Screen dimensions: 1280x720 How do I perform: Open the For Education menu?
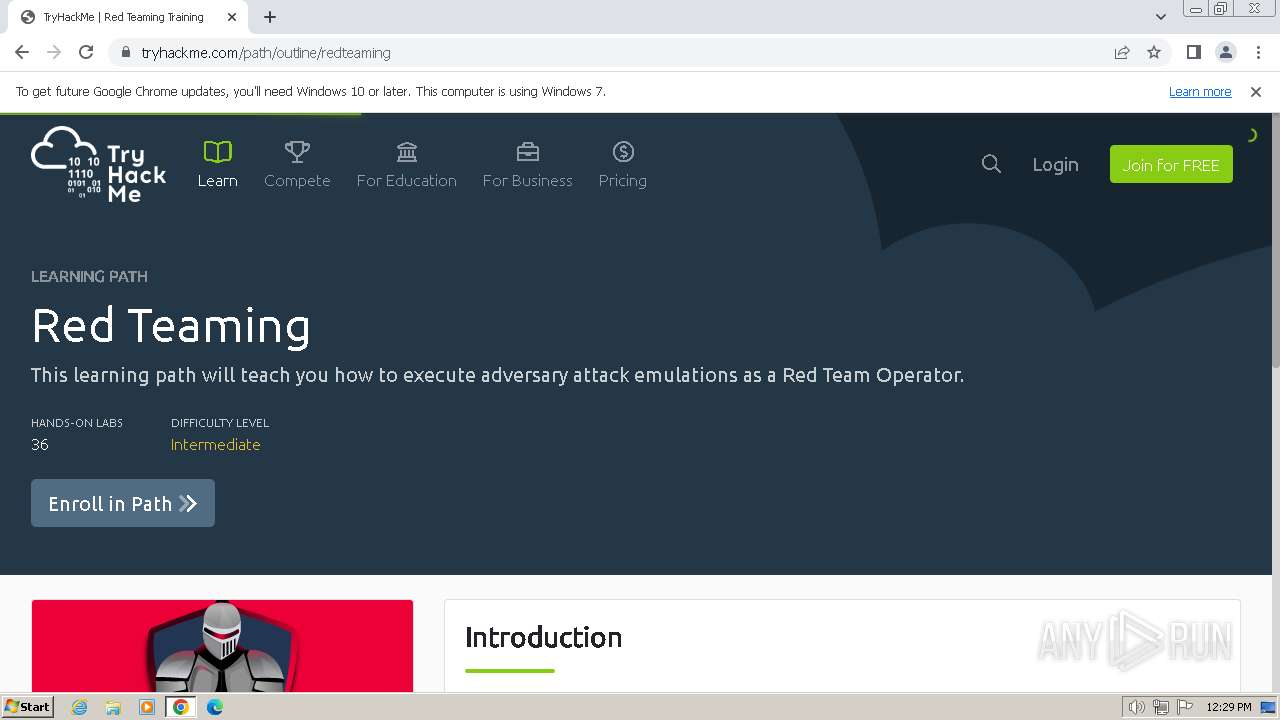[406, 165]
